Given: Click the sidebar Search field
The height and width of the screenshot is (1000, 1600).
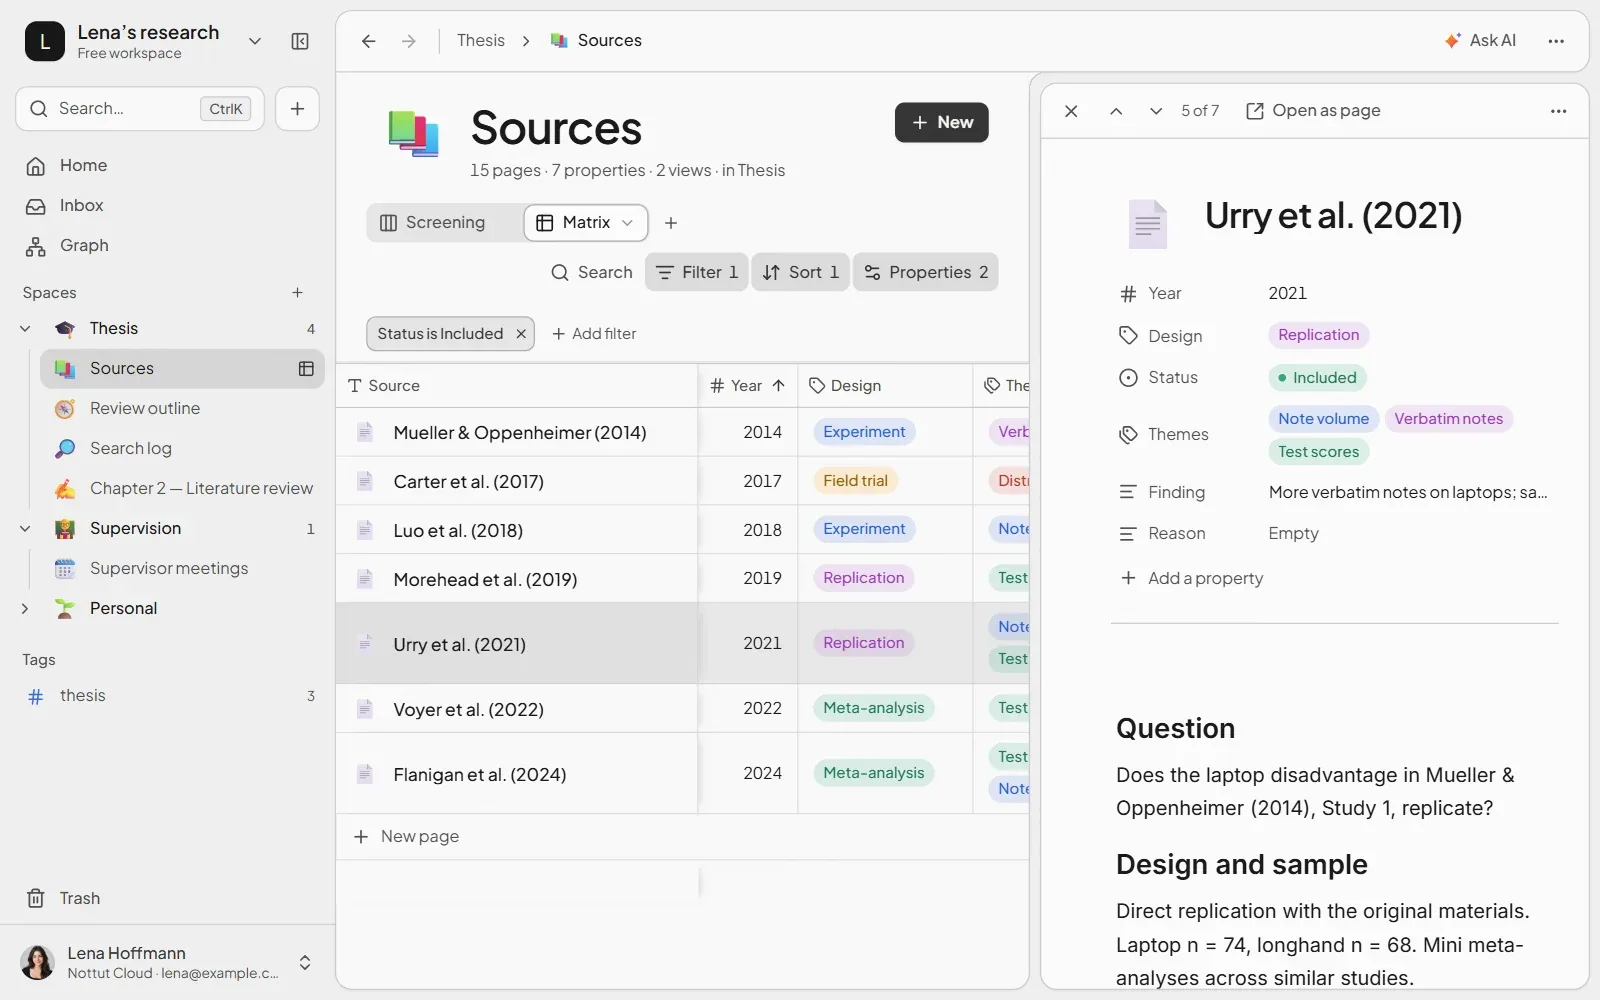Looking at the screenshot, I should [x=140, y=109].
